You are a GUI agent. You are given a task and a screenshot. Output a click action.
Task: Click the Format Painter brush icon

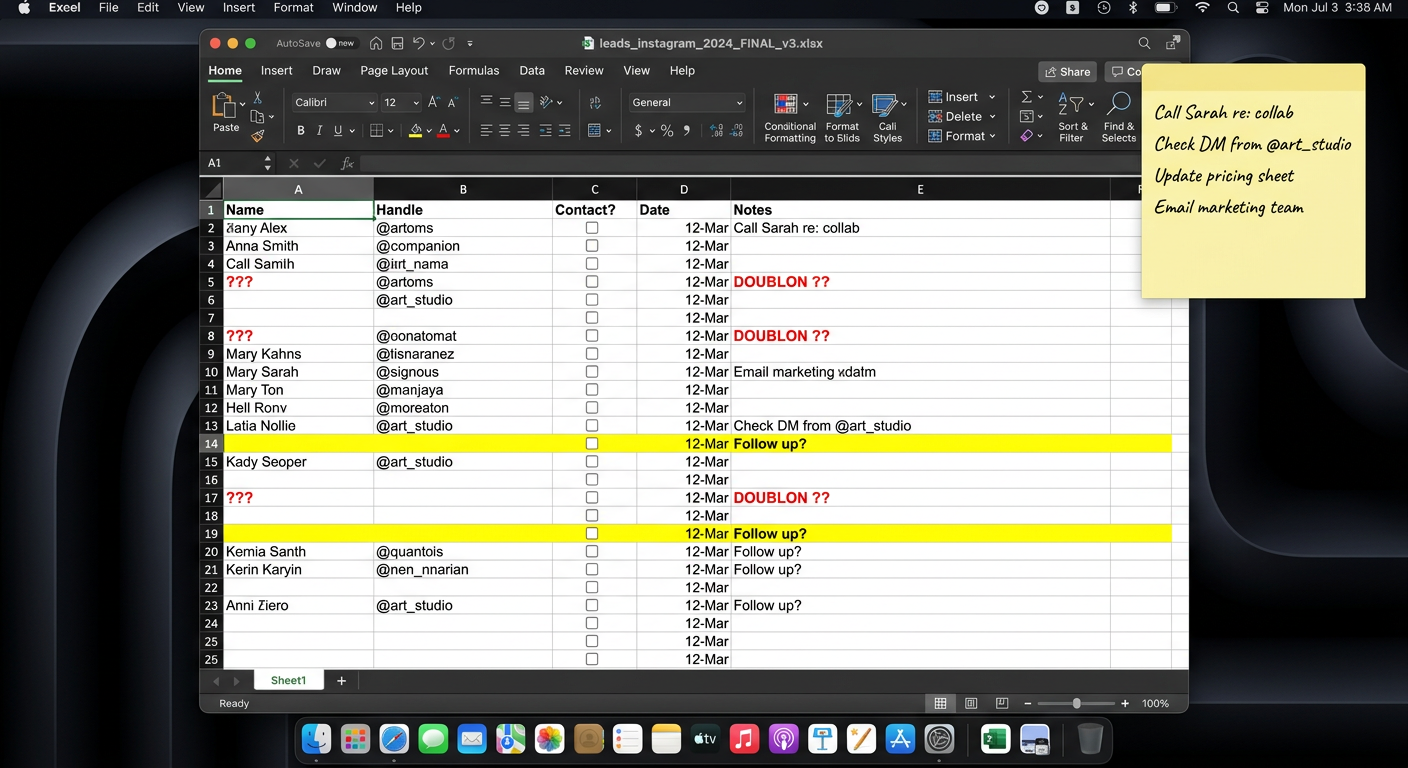tap(257, 136)
